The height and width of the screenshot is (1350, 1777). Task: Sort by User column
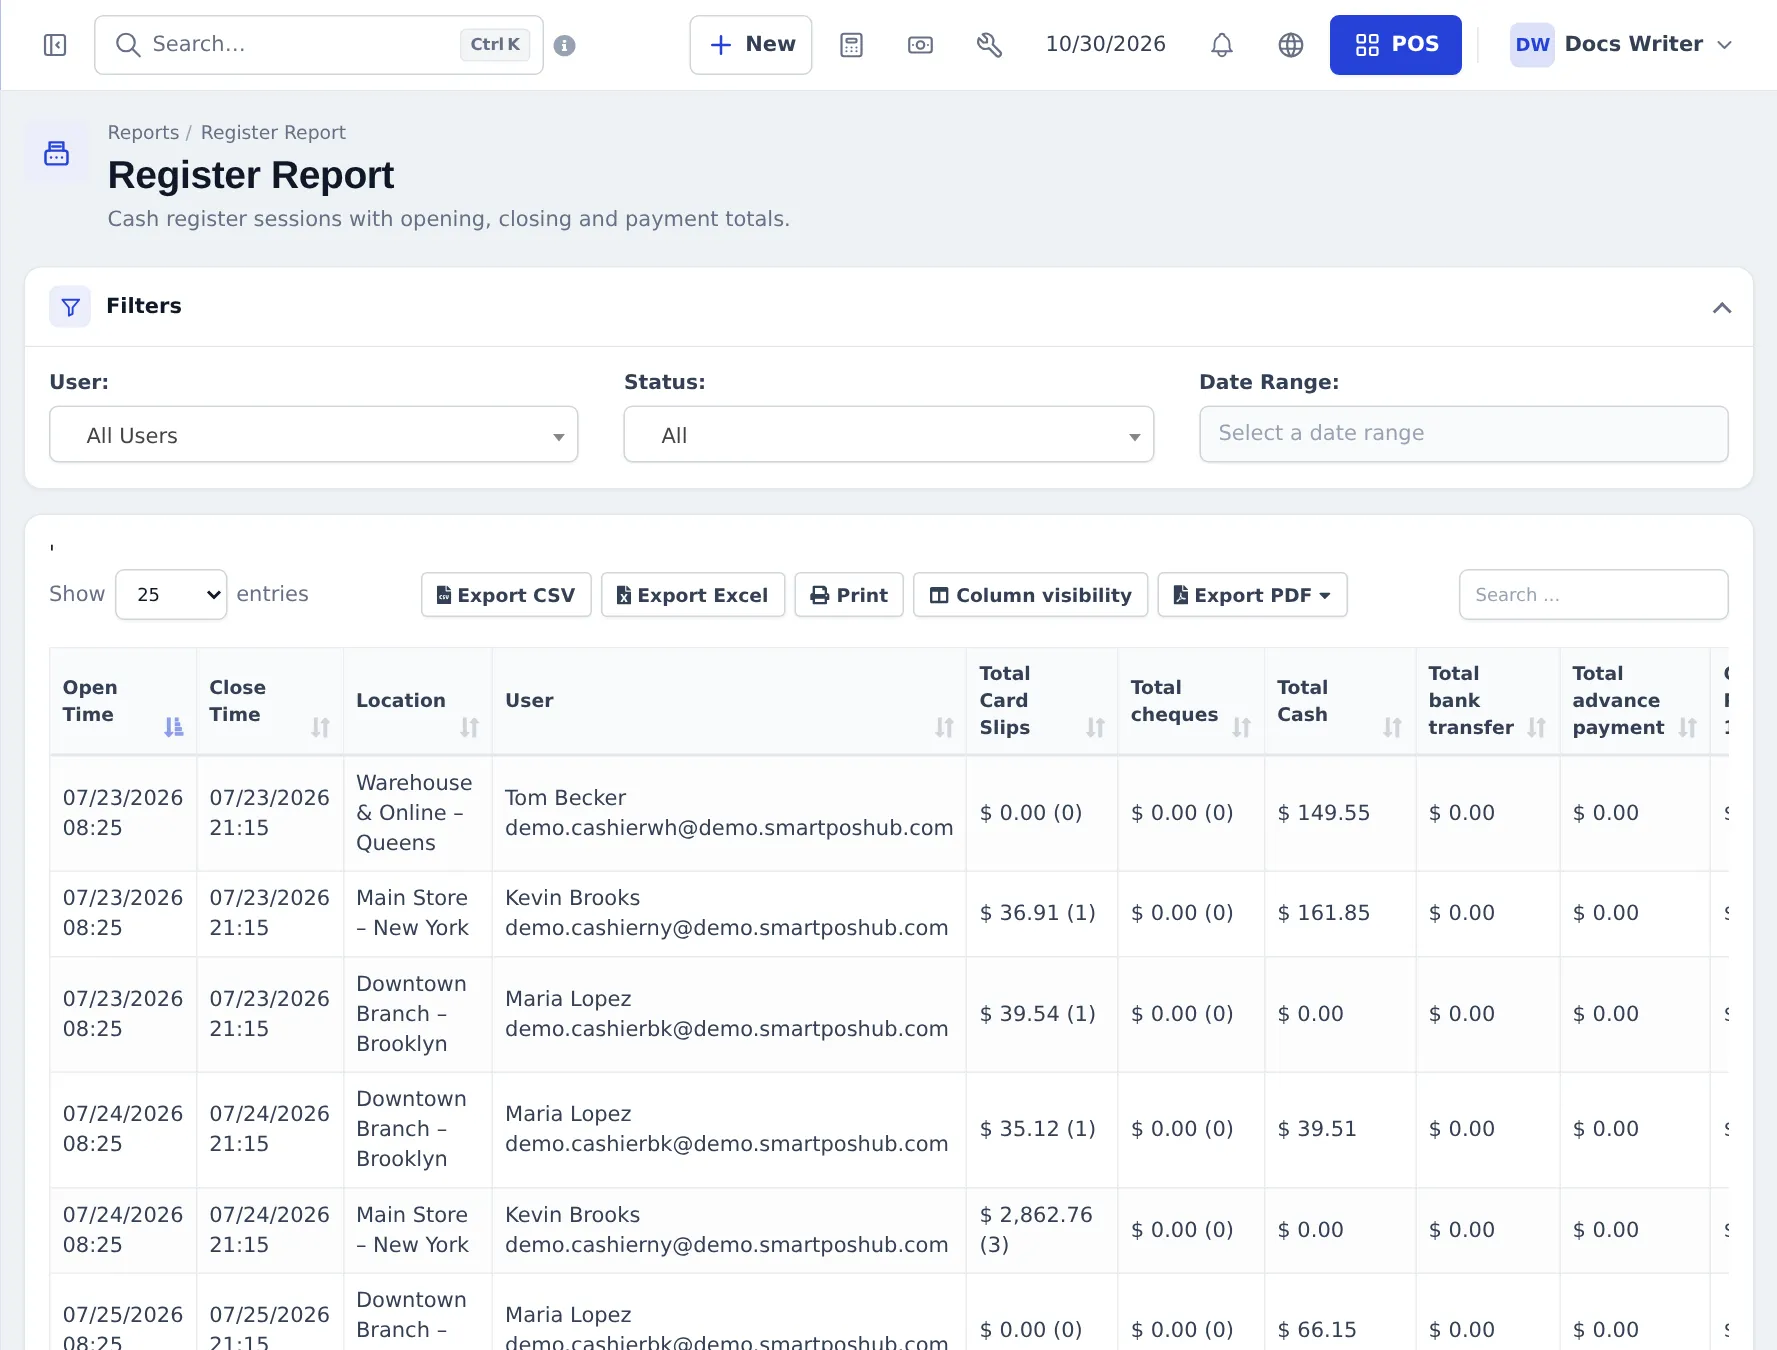click(729, 701)
